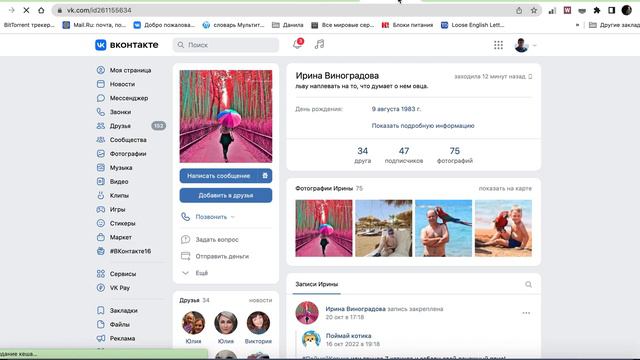
Task: Open the 34 друга counter
Action: [x=362, y=155]
